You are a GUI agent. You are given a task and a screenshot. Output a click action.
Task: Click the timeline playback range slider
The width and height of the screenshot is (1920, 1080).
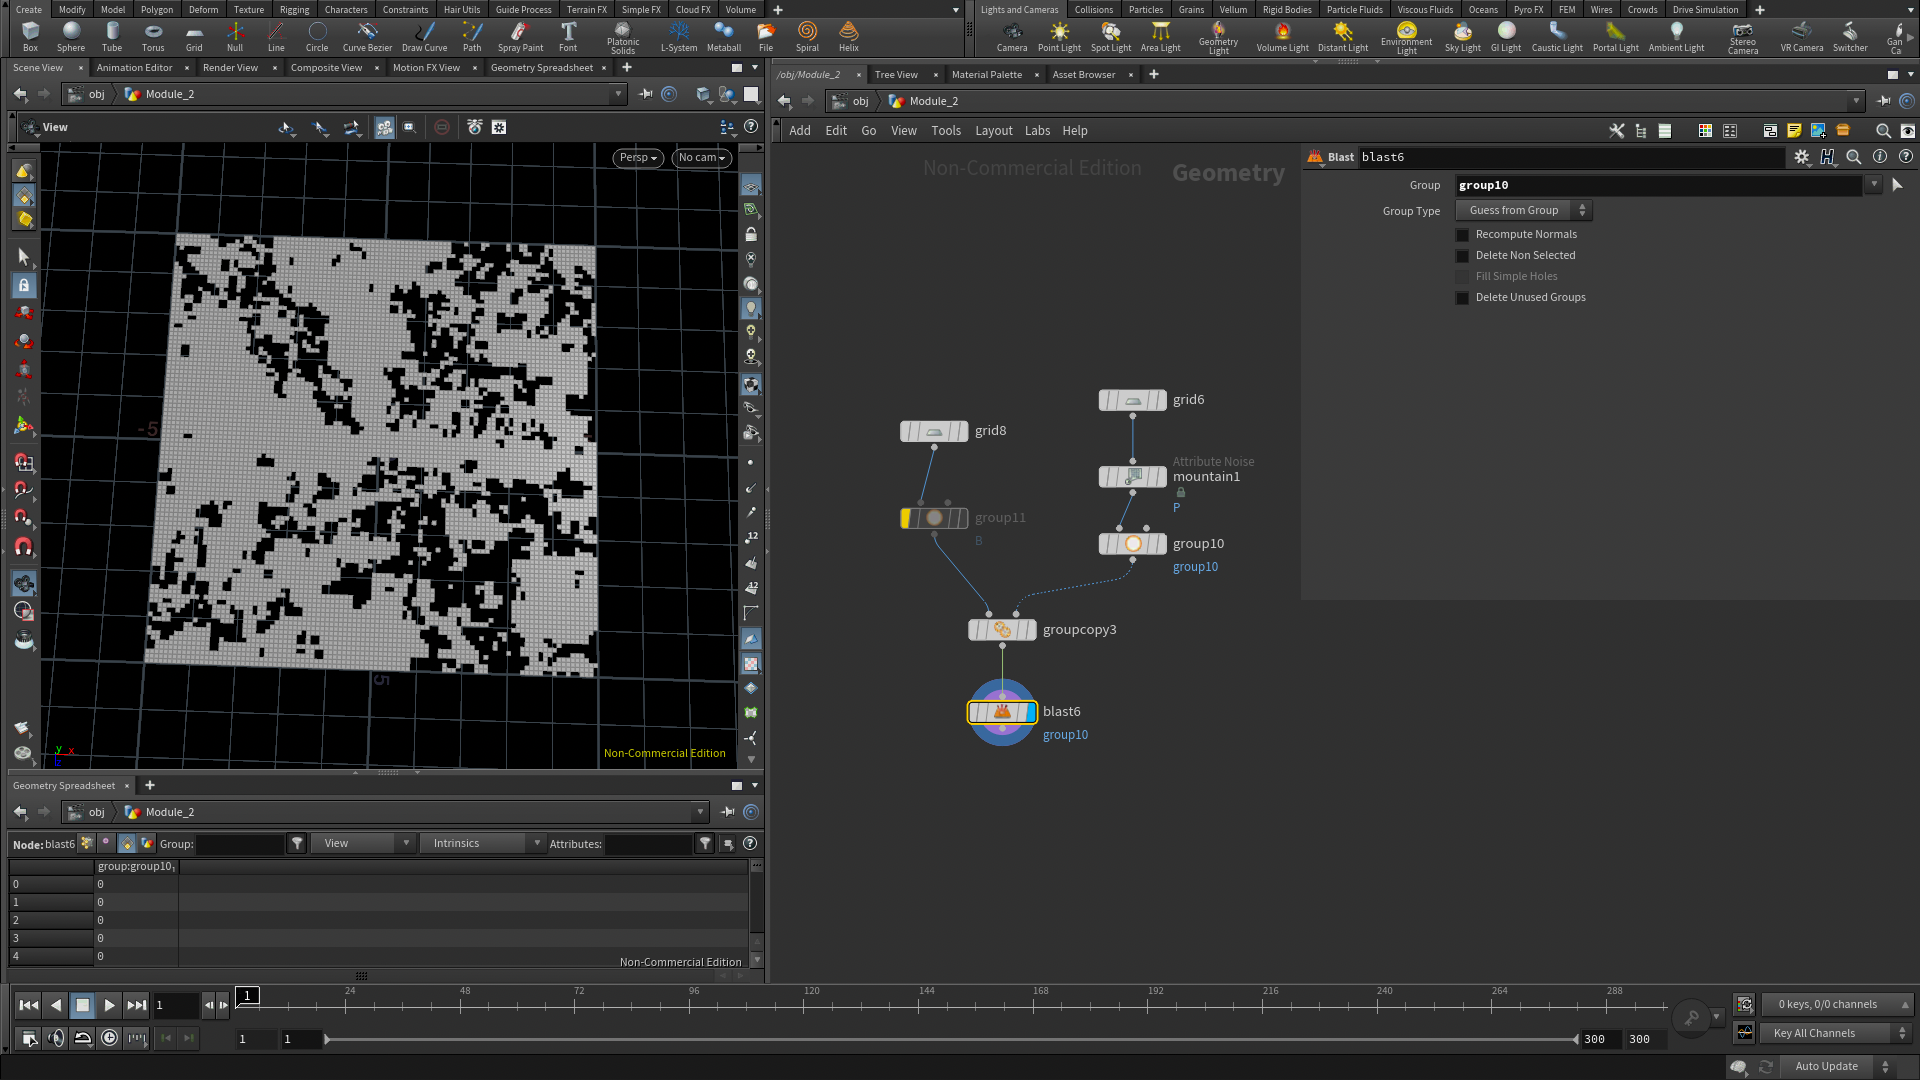point(950,1040)
